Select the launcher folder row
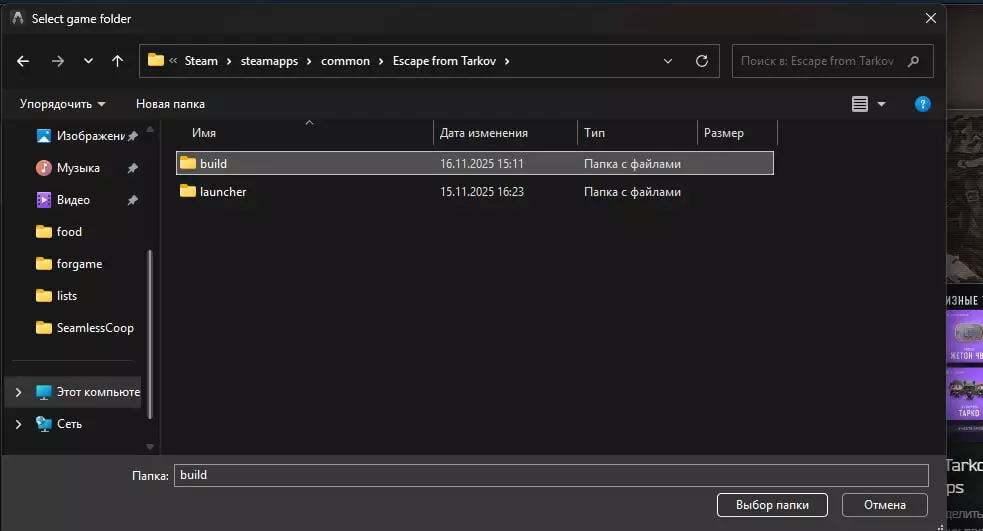This screenshot has width=983, height=531. (475, 192)
